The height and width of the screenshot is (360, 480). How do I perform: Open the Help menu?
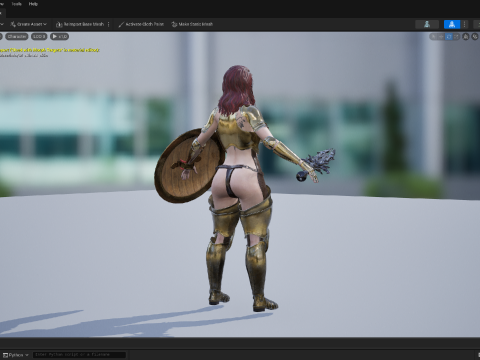tap(33, 4)
